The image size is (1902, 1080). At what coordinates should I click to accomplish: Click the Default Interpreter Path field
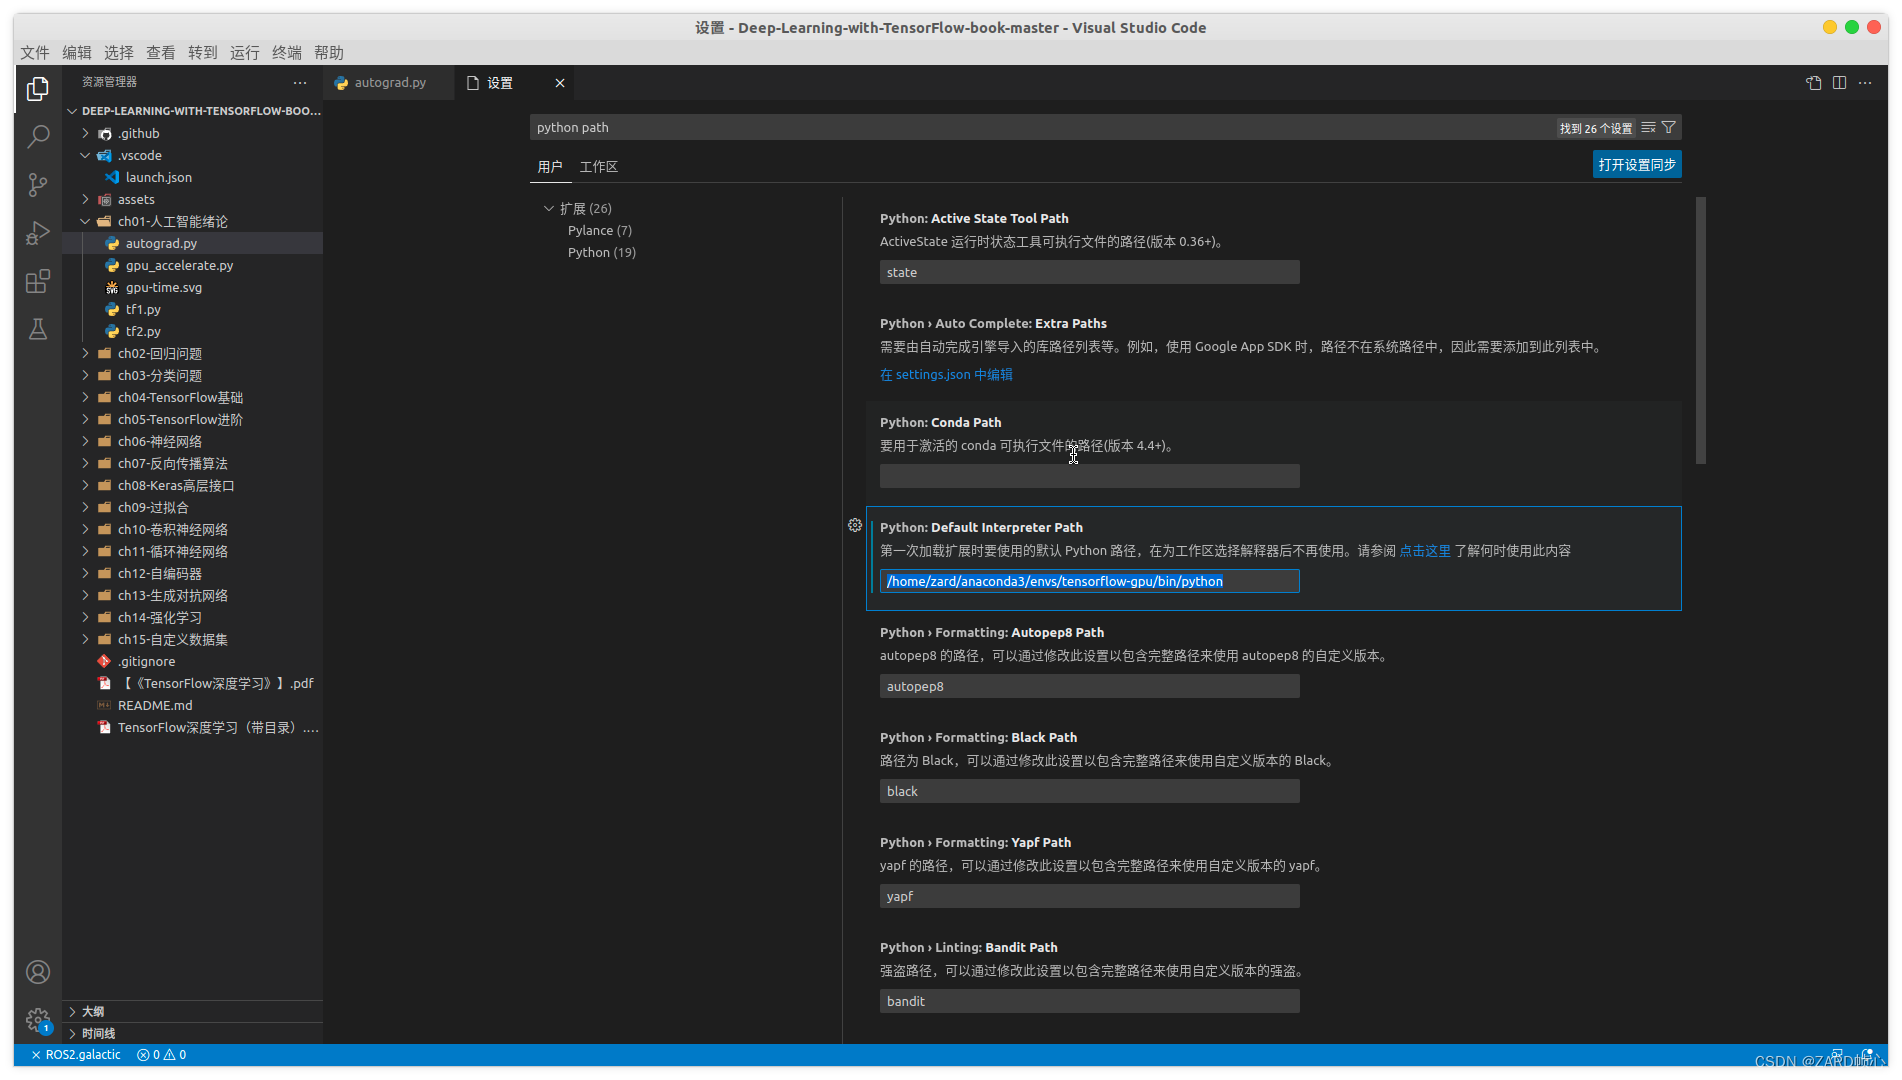[x=1090, y=581]
